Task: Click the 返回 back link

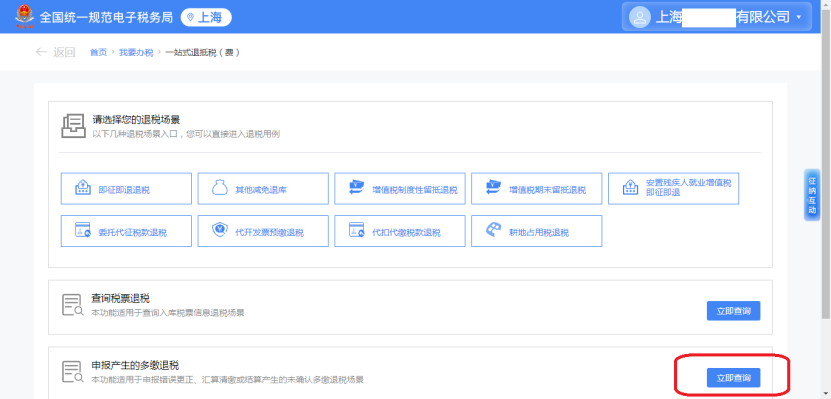Action: 64,52
